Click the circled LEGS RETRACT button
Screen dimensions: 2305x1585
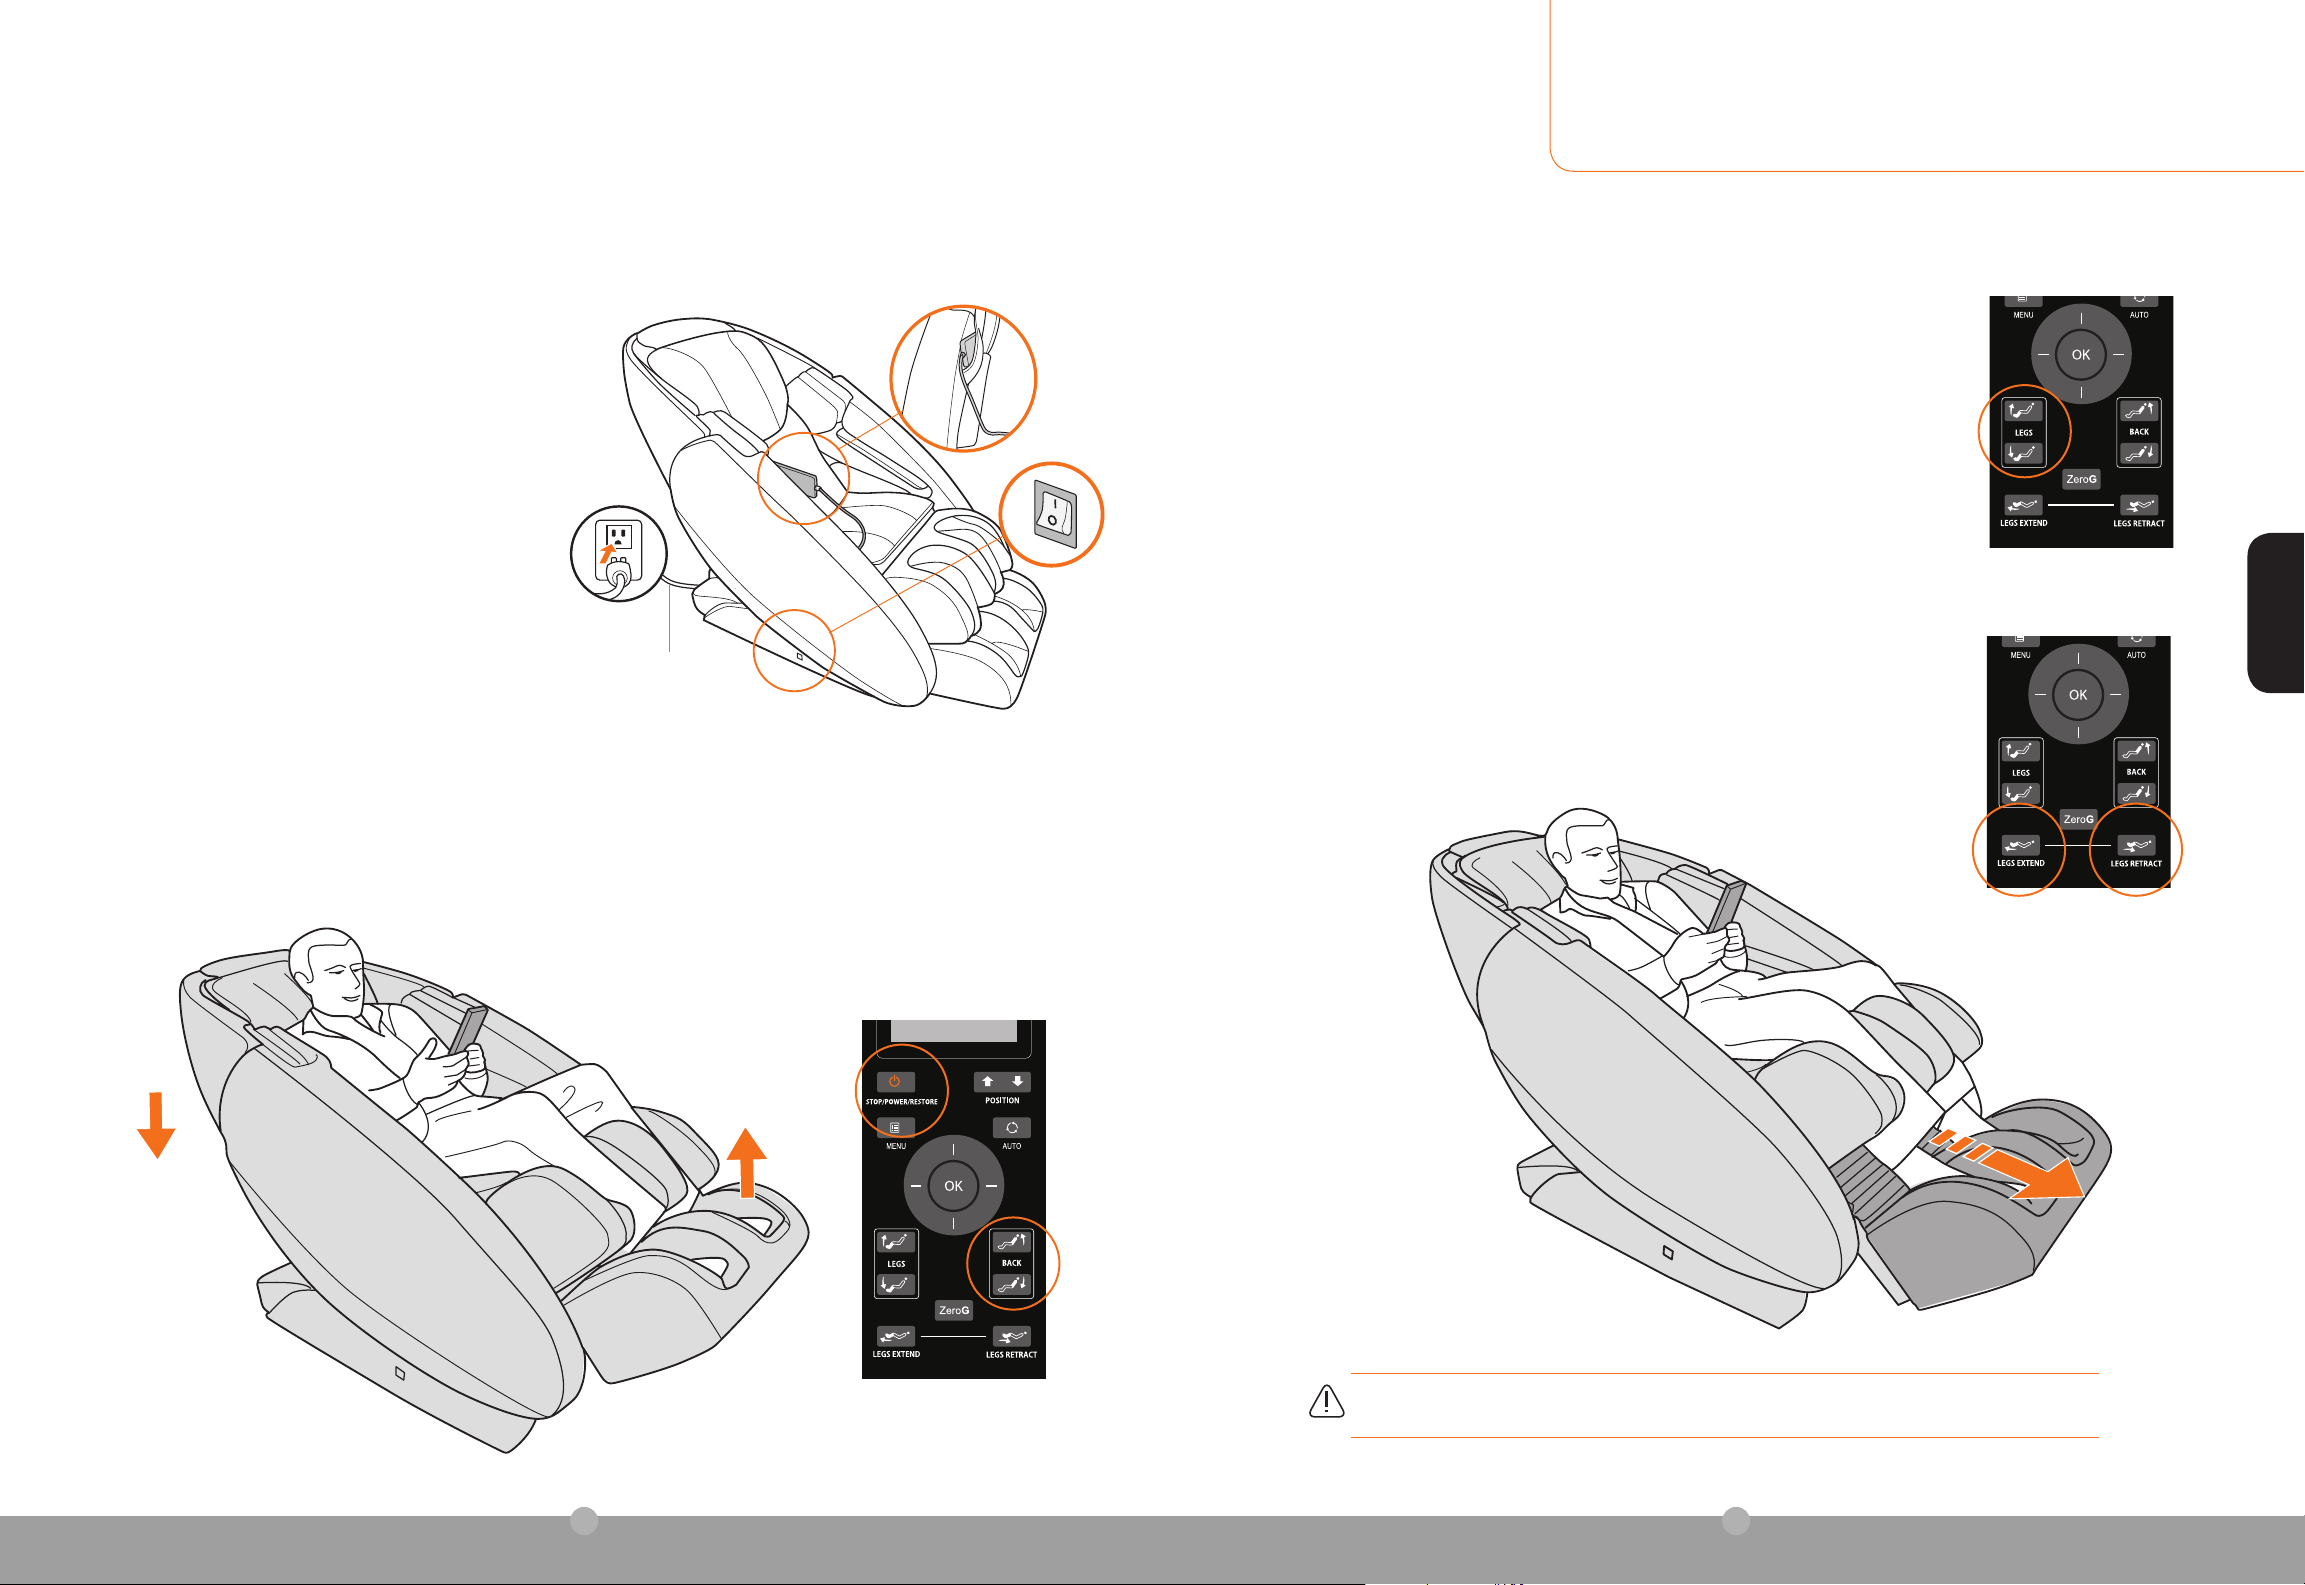(x=2136, y=846)
